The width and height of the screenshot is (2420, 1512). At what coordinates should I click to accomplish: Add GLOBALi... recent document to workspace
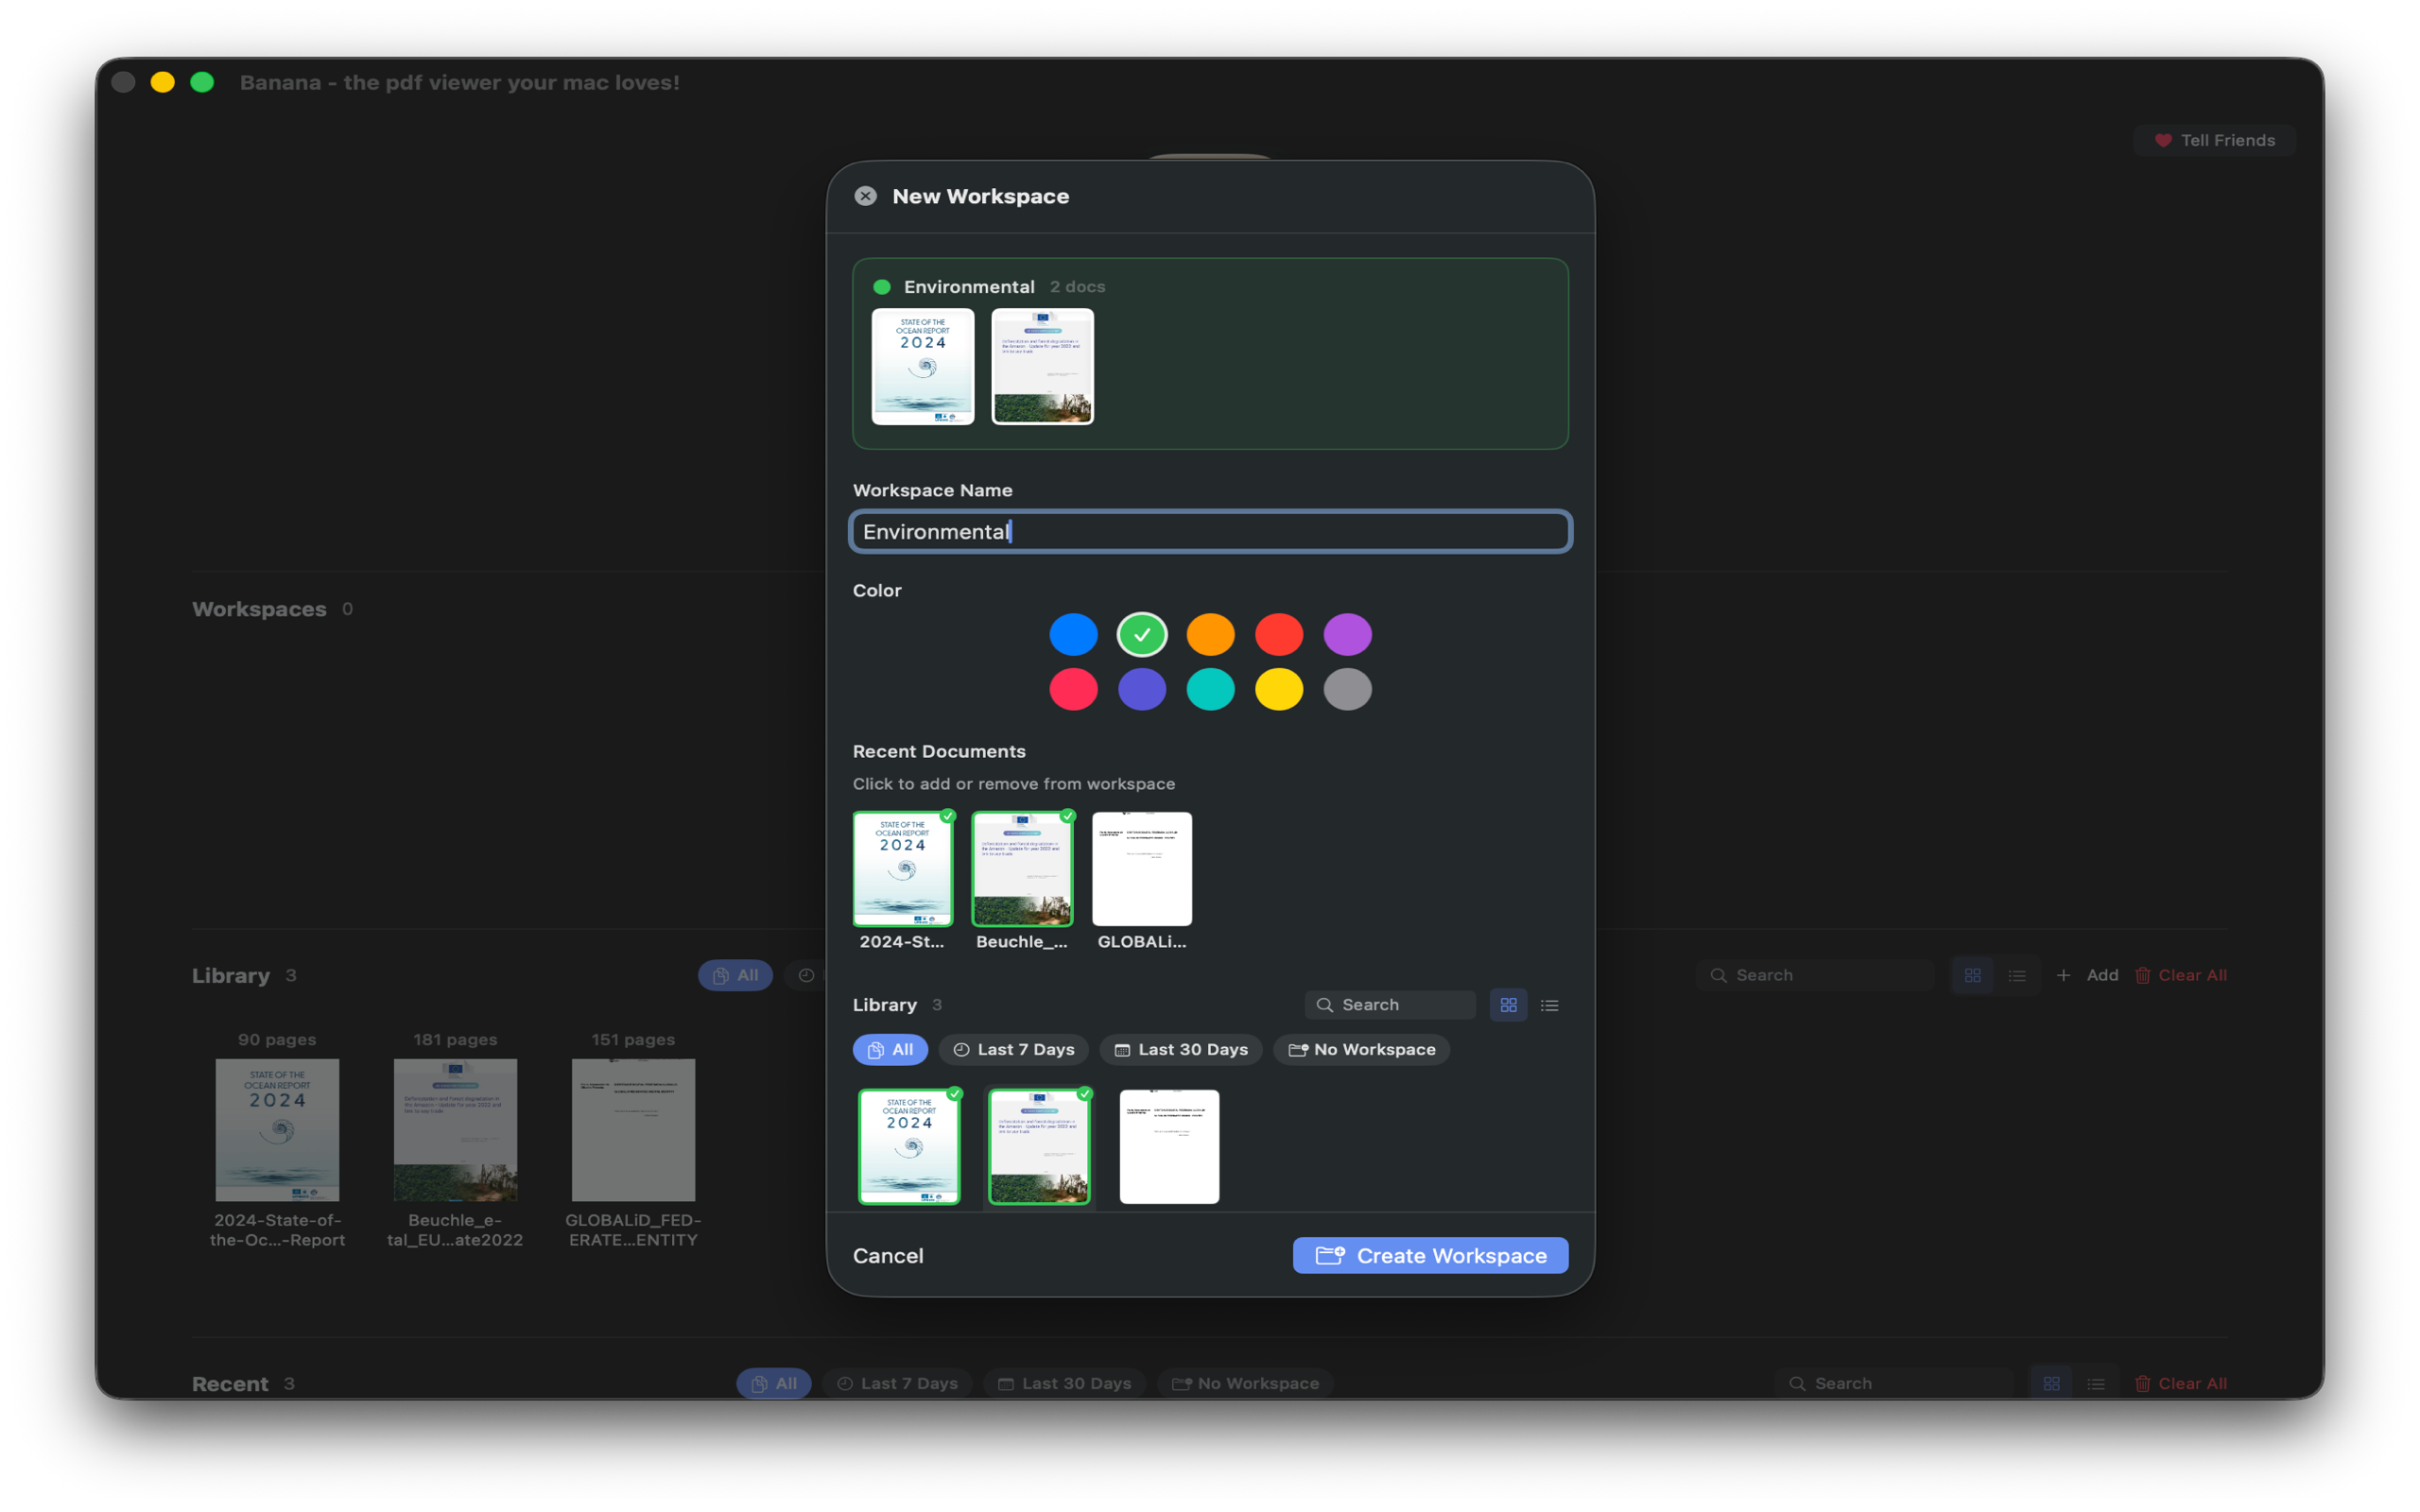coord(1142,869)
